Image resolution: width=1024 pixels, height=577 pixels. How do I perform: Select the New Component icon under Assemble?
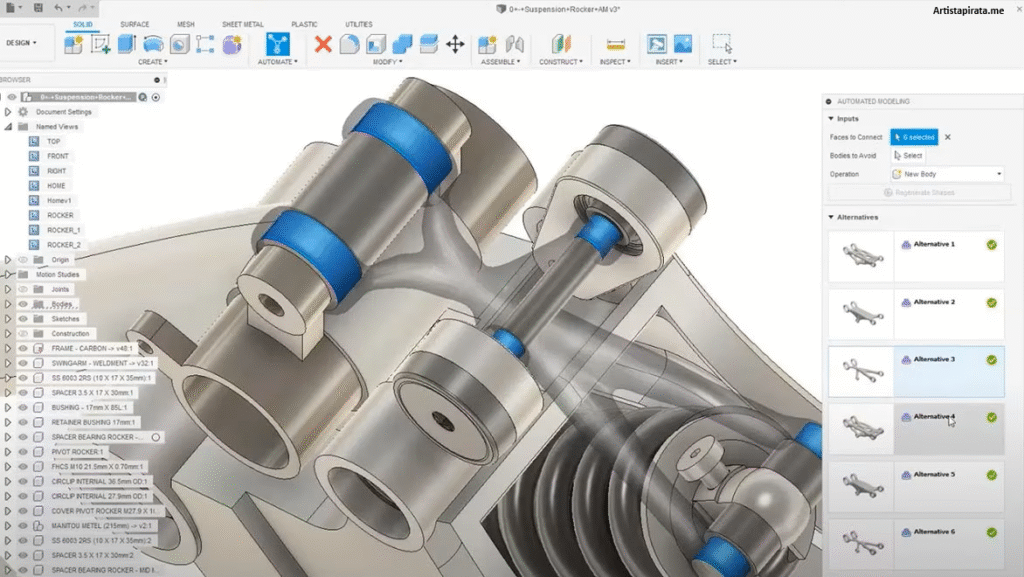(487, 45)
